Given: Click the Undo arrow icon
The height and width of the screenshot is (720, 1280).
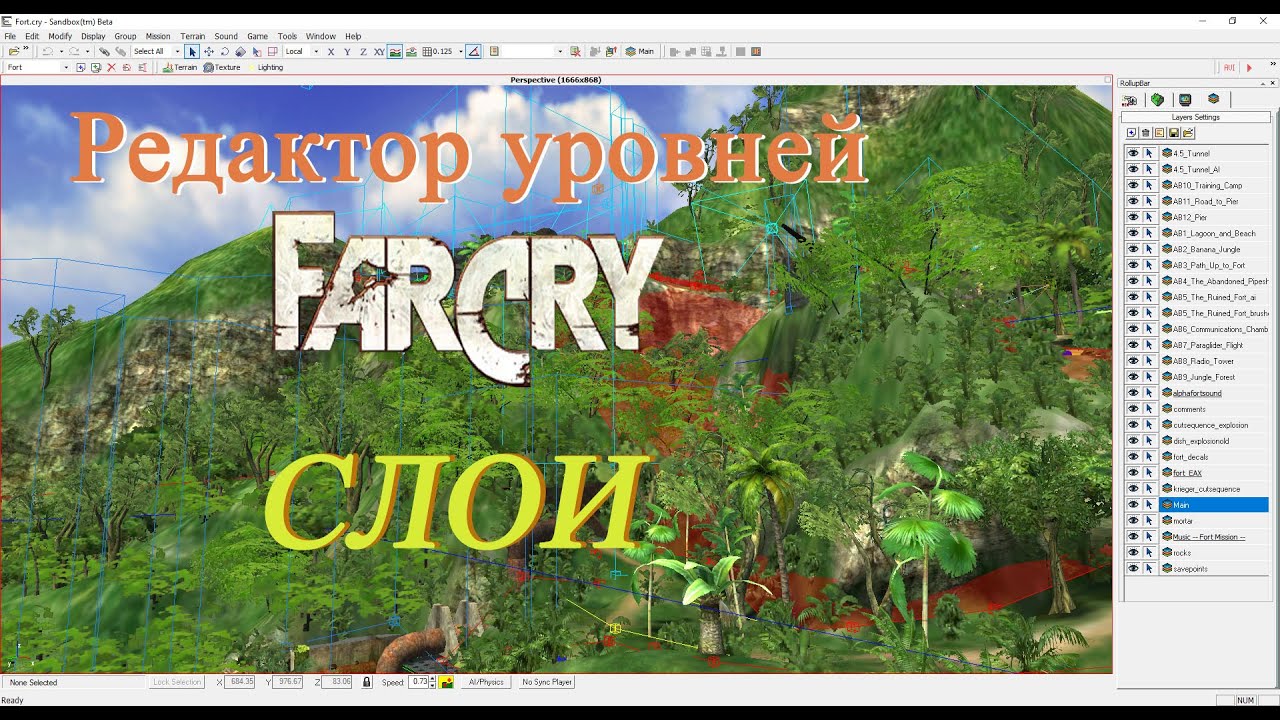Looking at the screenshot, I should pos(47,51).
